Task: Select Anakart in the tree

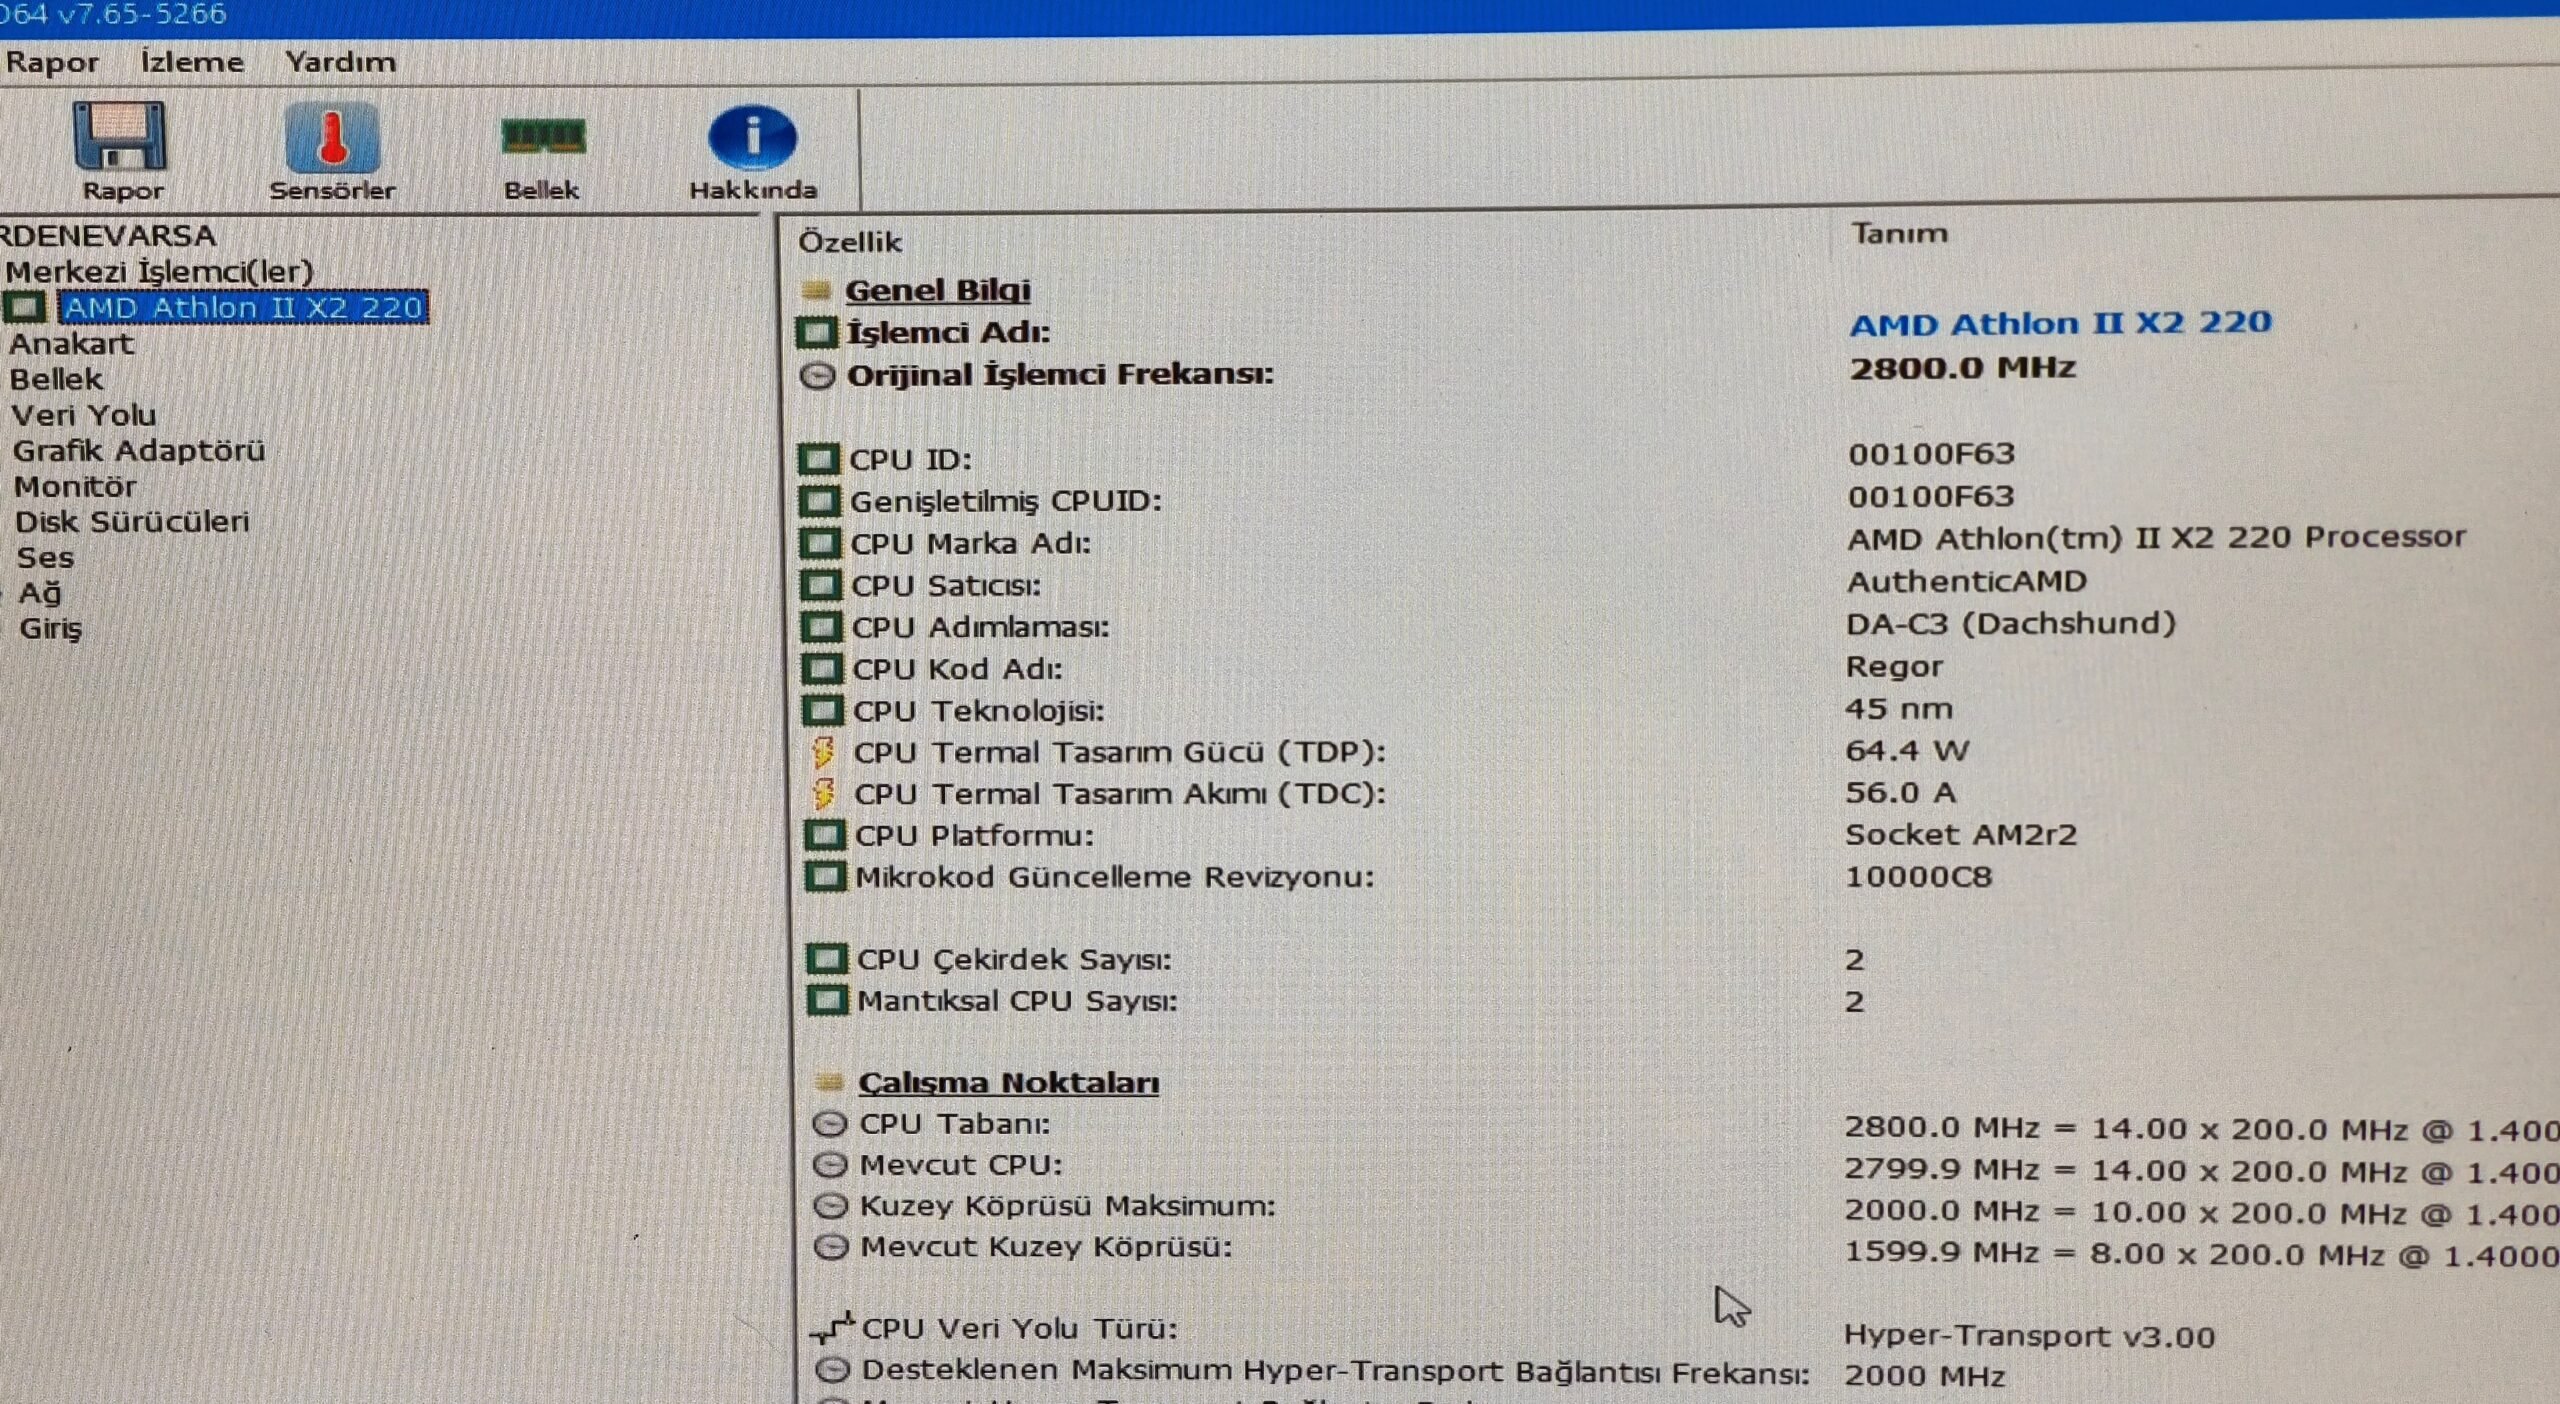Action: click(71, 343)
